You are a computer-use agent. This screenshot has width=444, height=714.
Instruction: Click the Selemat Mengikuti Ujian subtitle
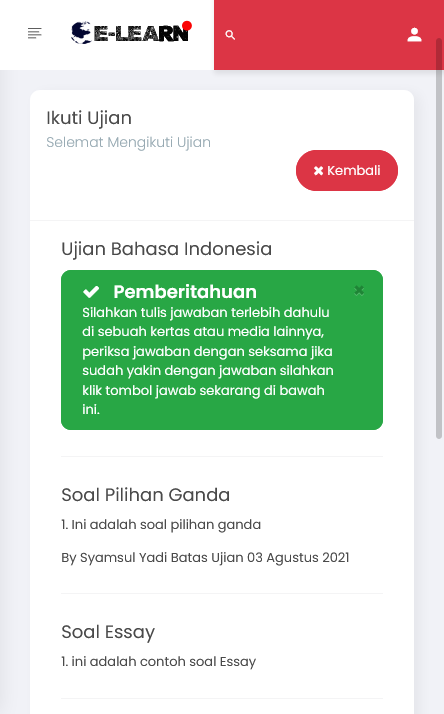coord(128,142)
